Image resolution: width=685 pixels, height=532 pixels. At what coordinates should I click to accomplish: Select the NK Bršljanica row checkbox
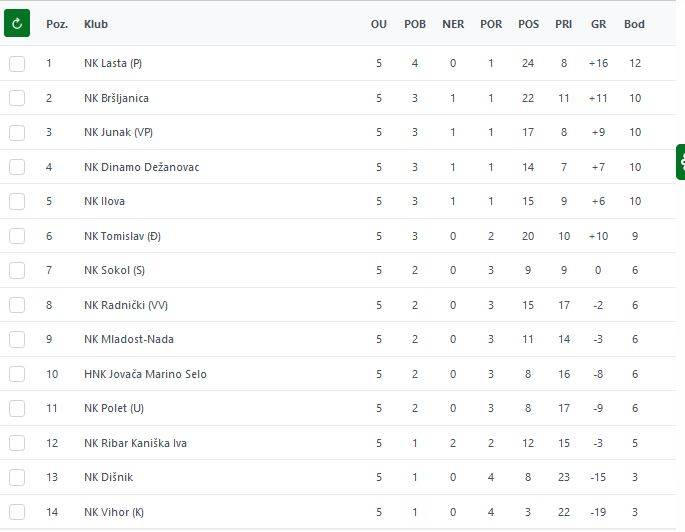coord(17,98)
